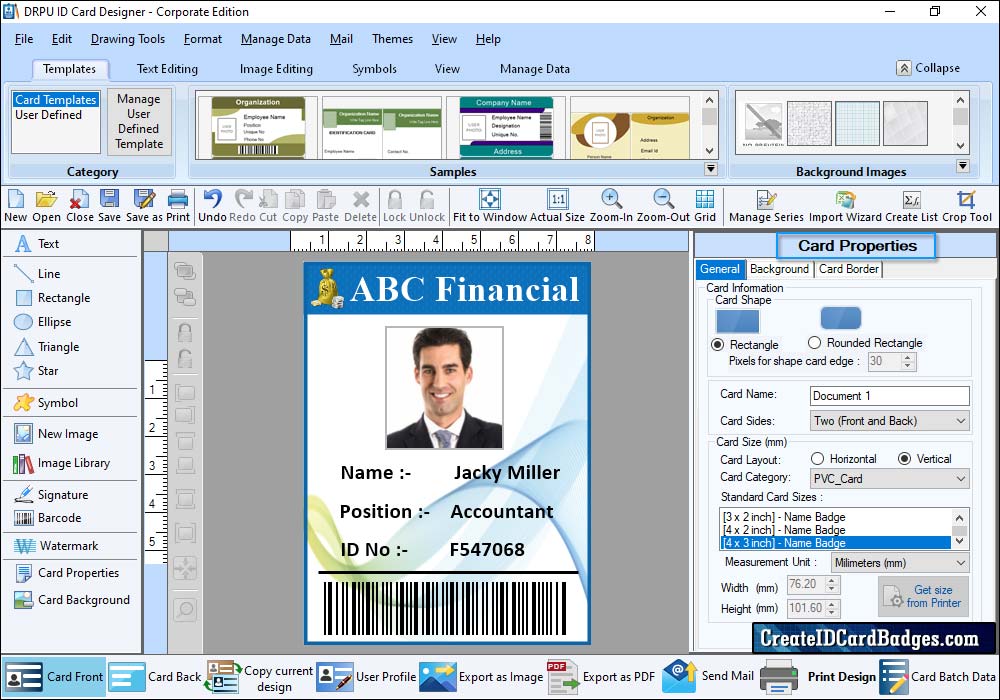Image resolution: width=1000 pixels, height=700 pixels.
Task: Open the File menu
Action: (24, 39)
